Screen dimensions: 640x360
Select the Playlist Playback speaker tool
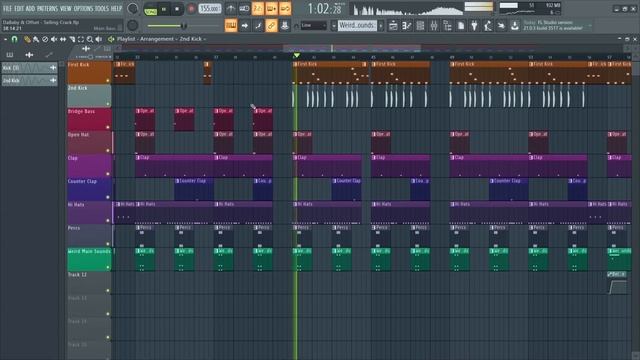98,39
